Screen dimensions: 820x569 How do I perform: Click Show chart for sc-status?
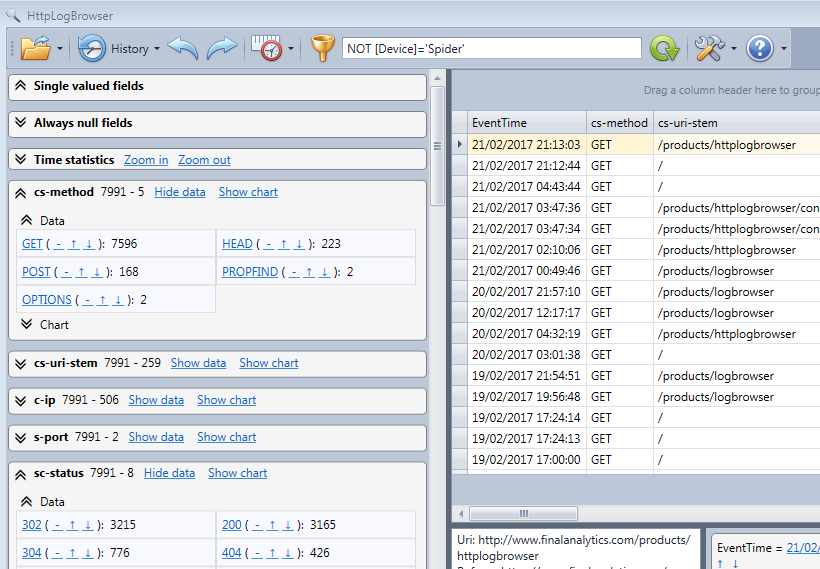click(237, 473)
